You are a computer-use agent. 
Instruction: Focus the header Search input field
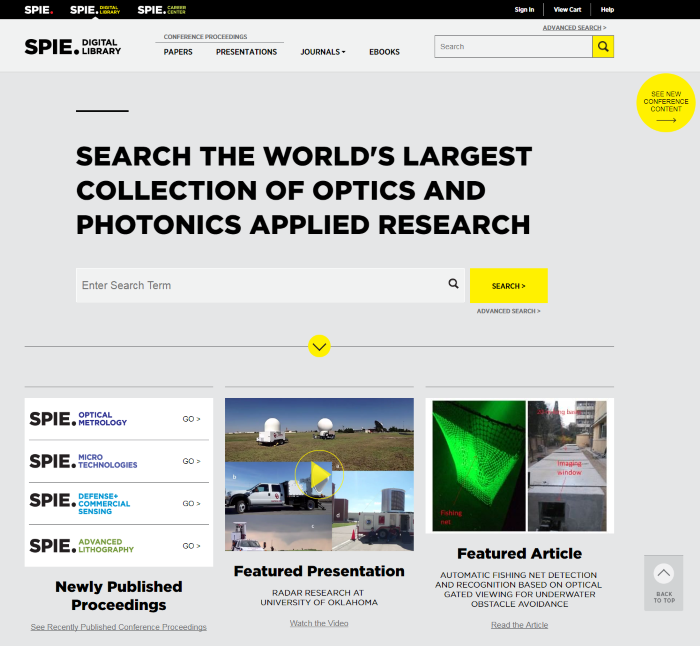point(513,46)
